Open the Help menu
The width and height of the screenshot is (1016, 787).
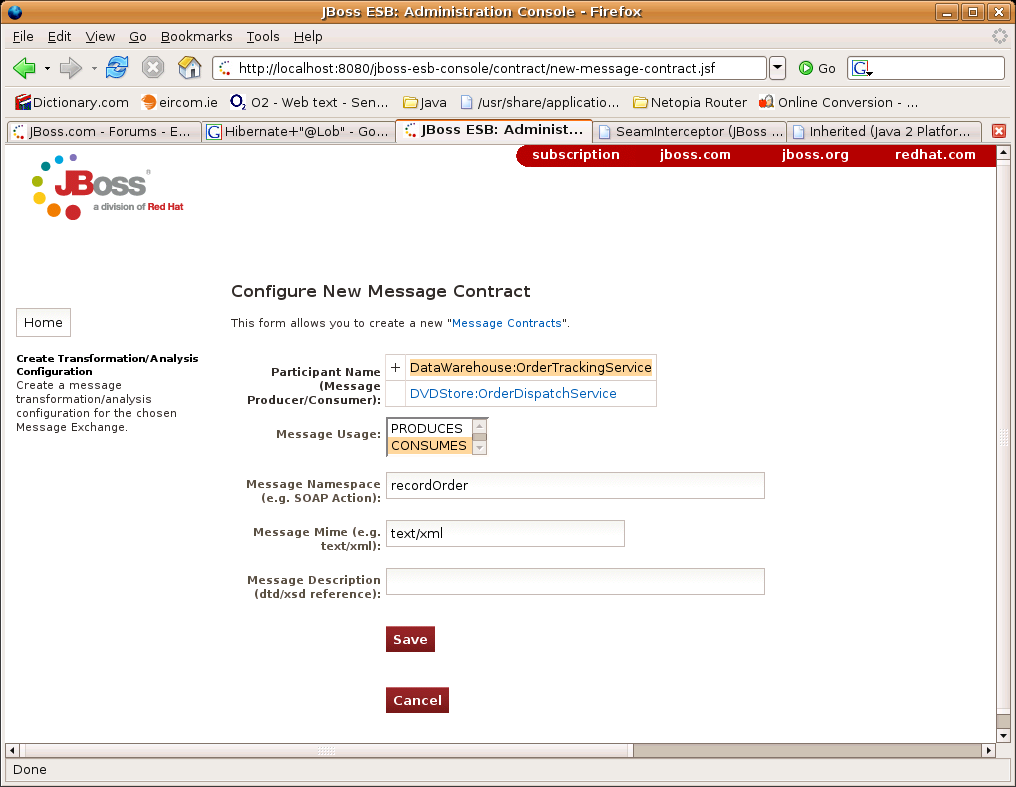click(x=308, y=36)
